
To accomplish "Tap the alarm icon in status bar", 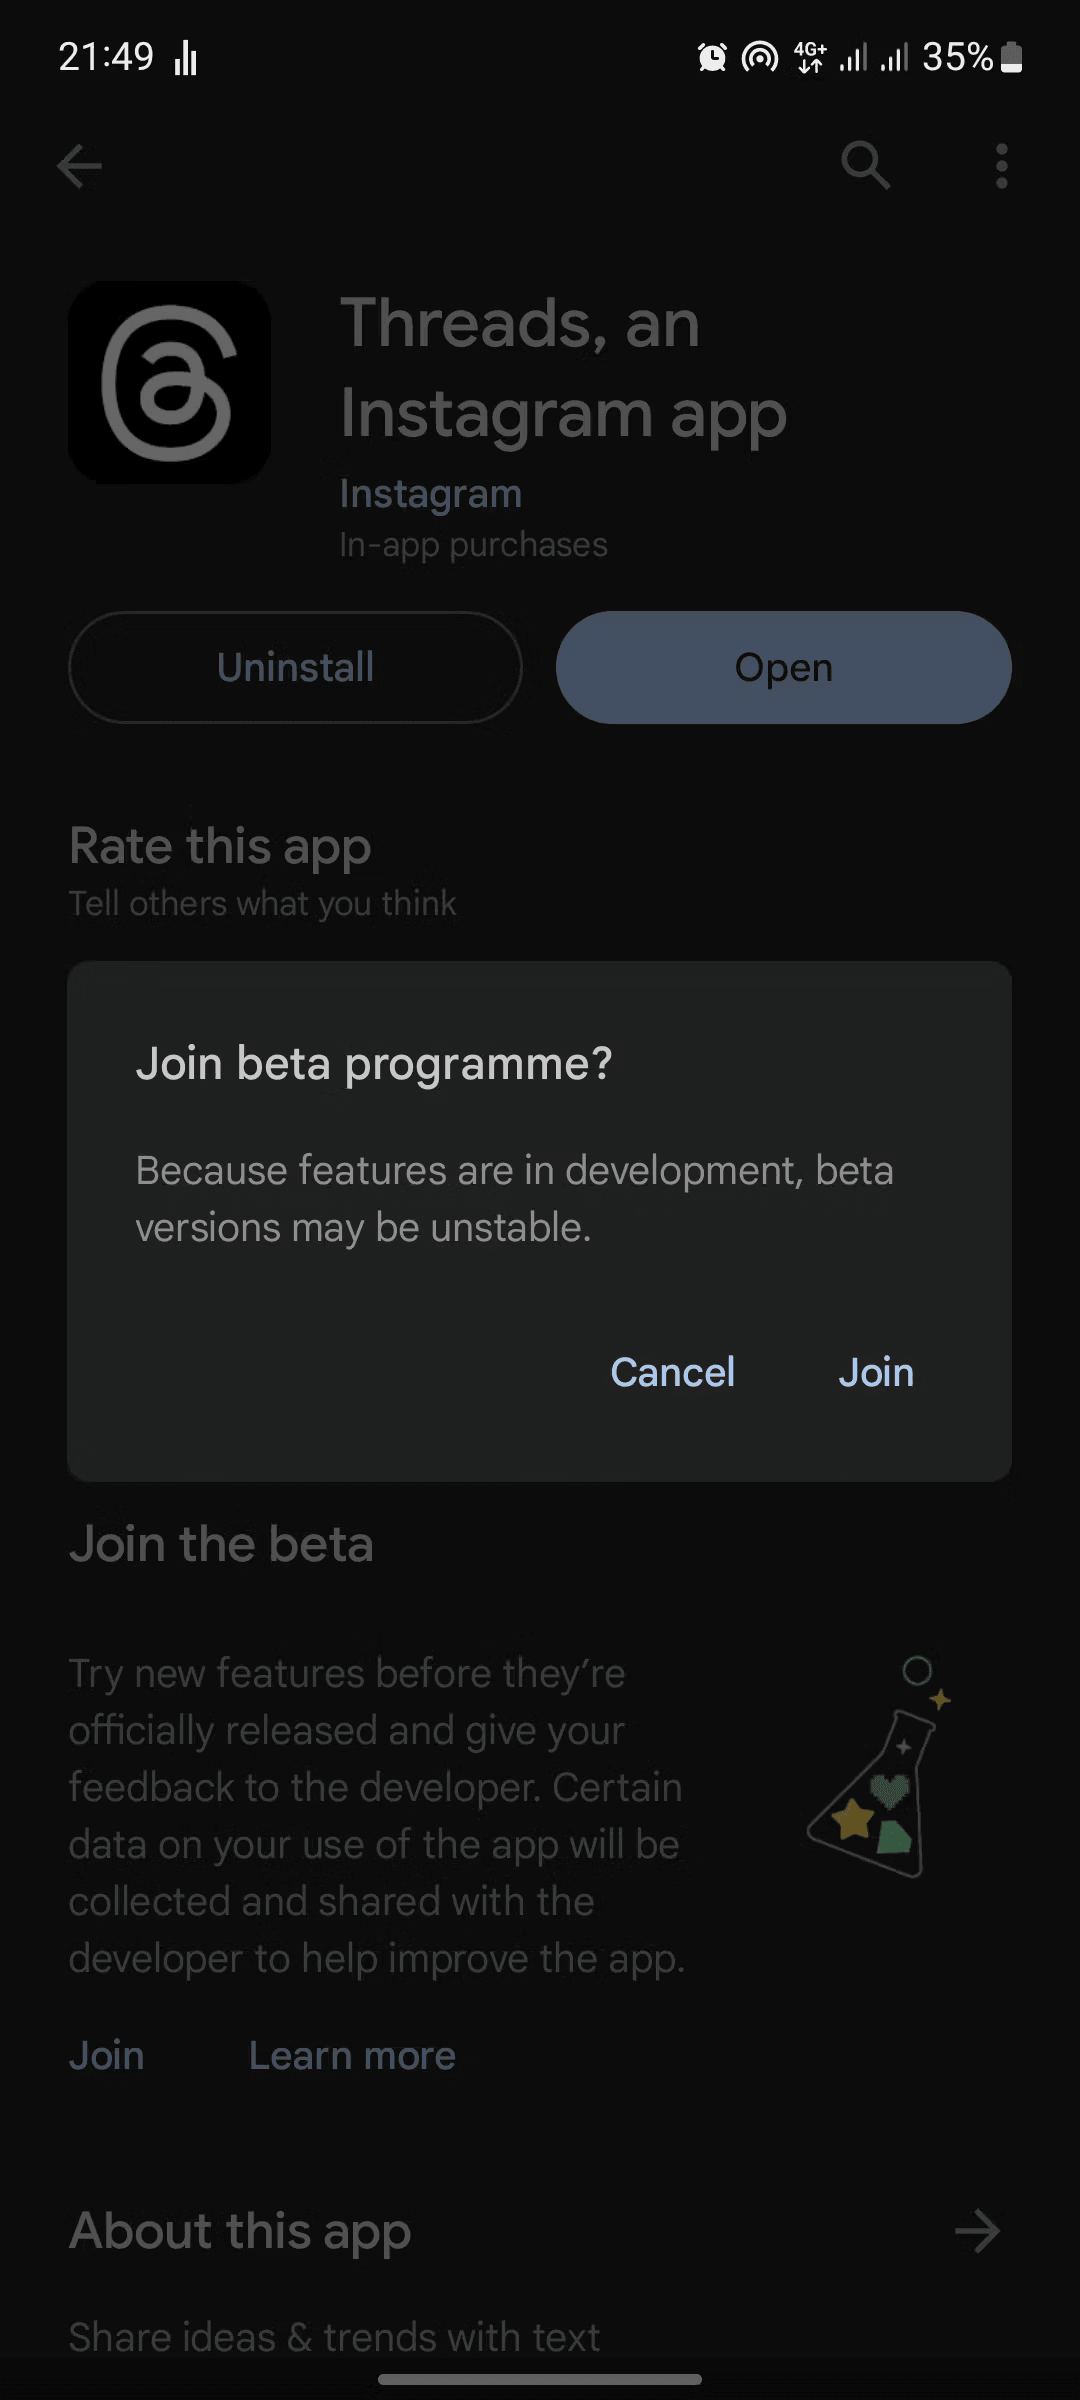I will point(712,57).
